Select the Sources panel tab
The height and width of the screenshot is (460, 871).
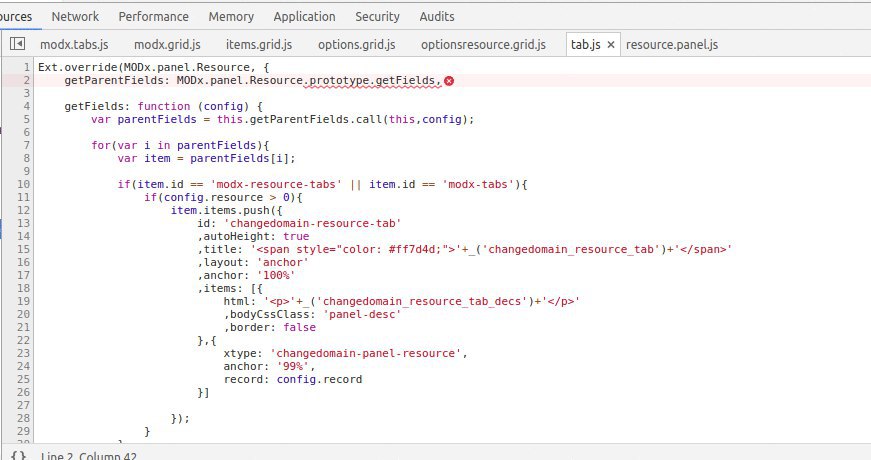(16, 17)
